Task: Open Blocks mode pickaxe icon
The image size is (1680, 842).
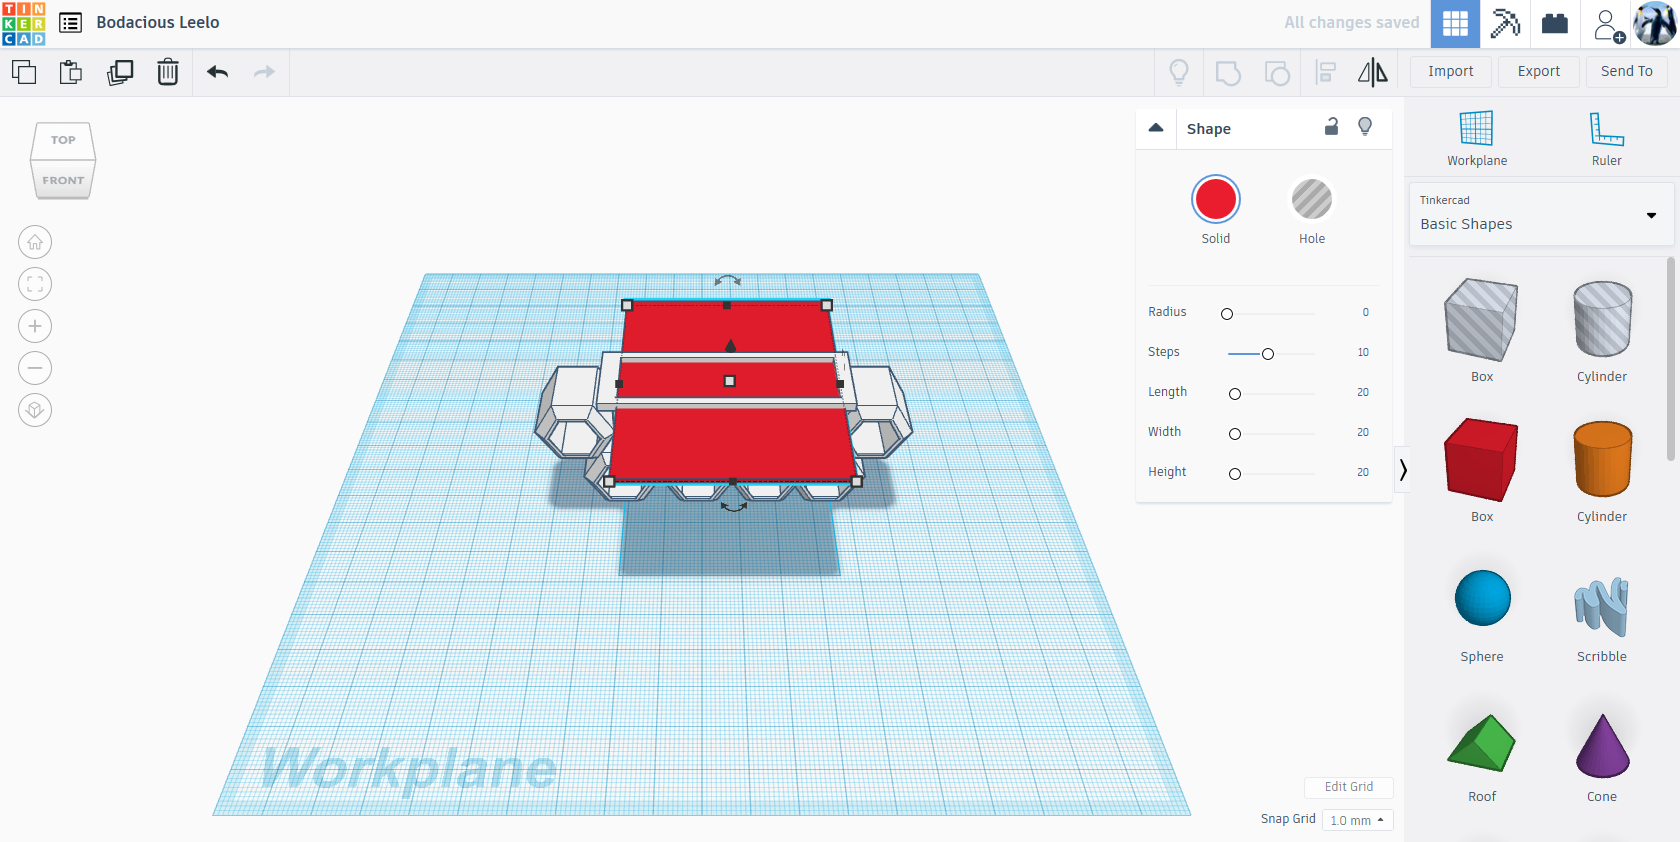Action: pyautogui.click(x=1505, y=24)
